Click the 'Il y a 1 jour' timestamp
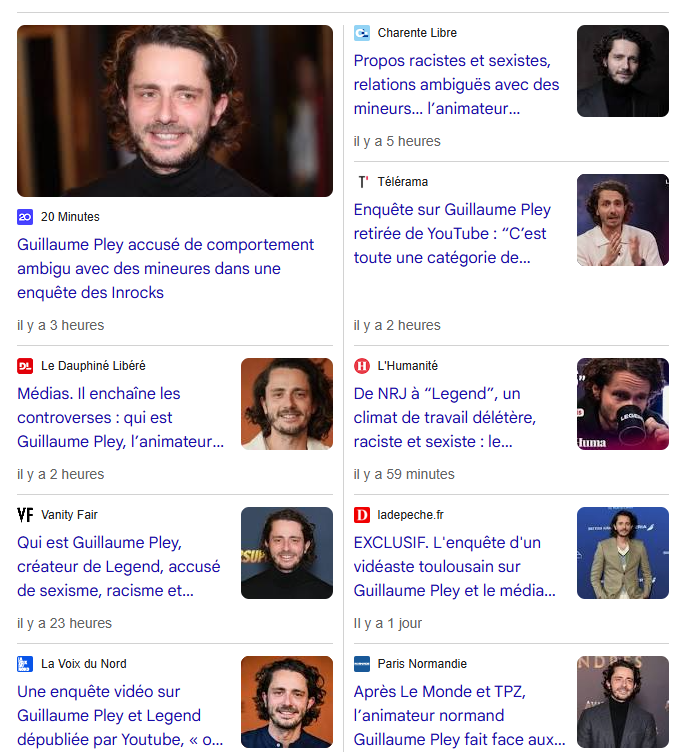 click(x=388, y=623)
